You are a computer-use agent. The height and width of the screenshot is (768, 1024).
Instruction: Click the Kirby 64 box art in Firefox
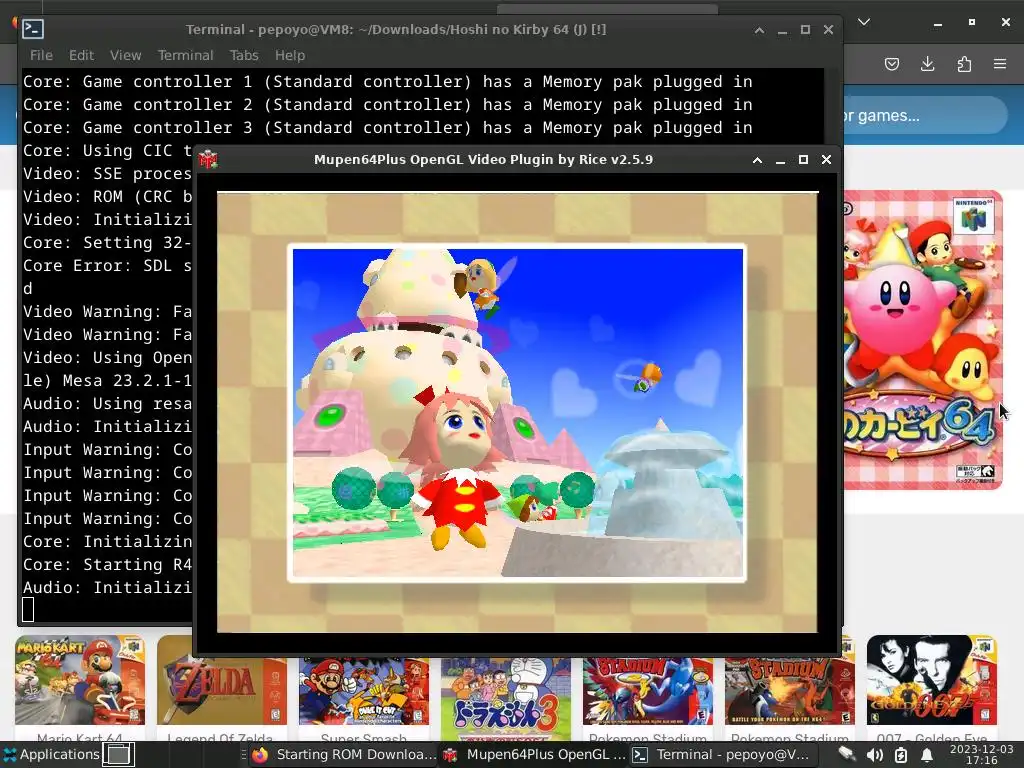click(923, 340)
